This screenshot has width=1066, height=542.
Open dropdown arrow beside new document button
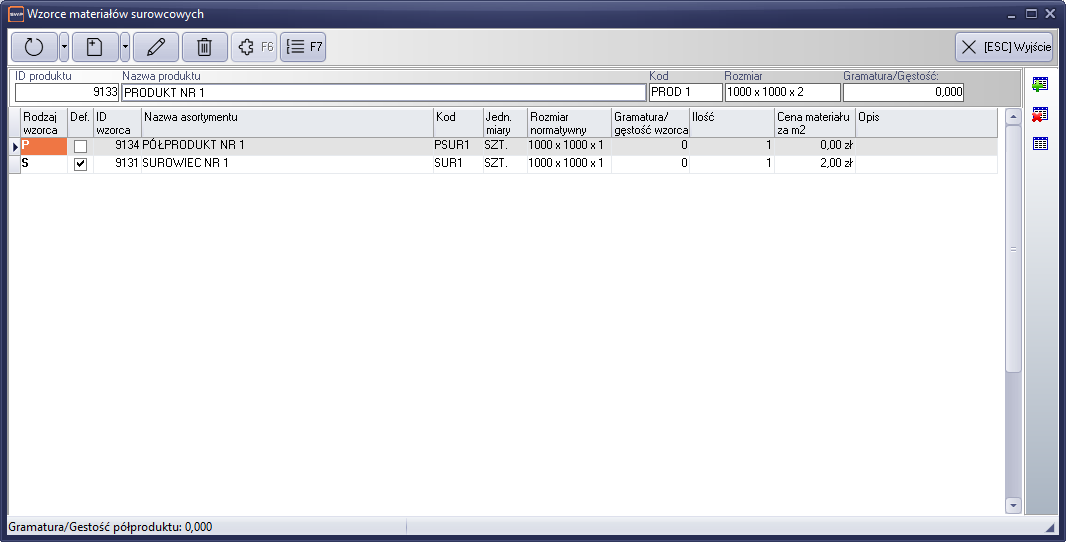click(125, 47)
